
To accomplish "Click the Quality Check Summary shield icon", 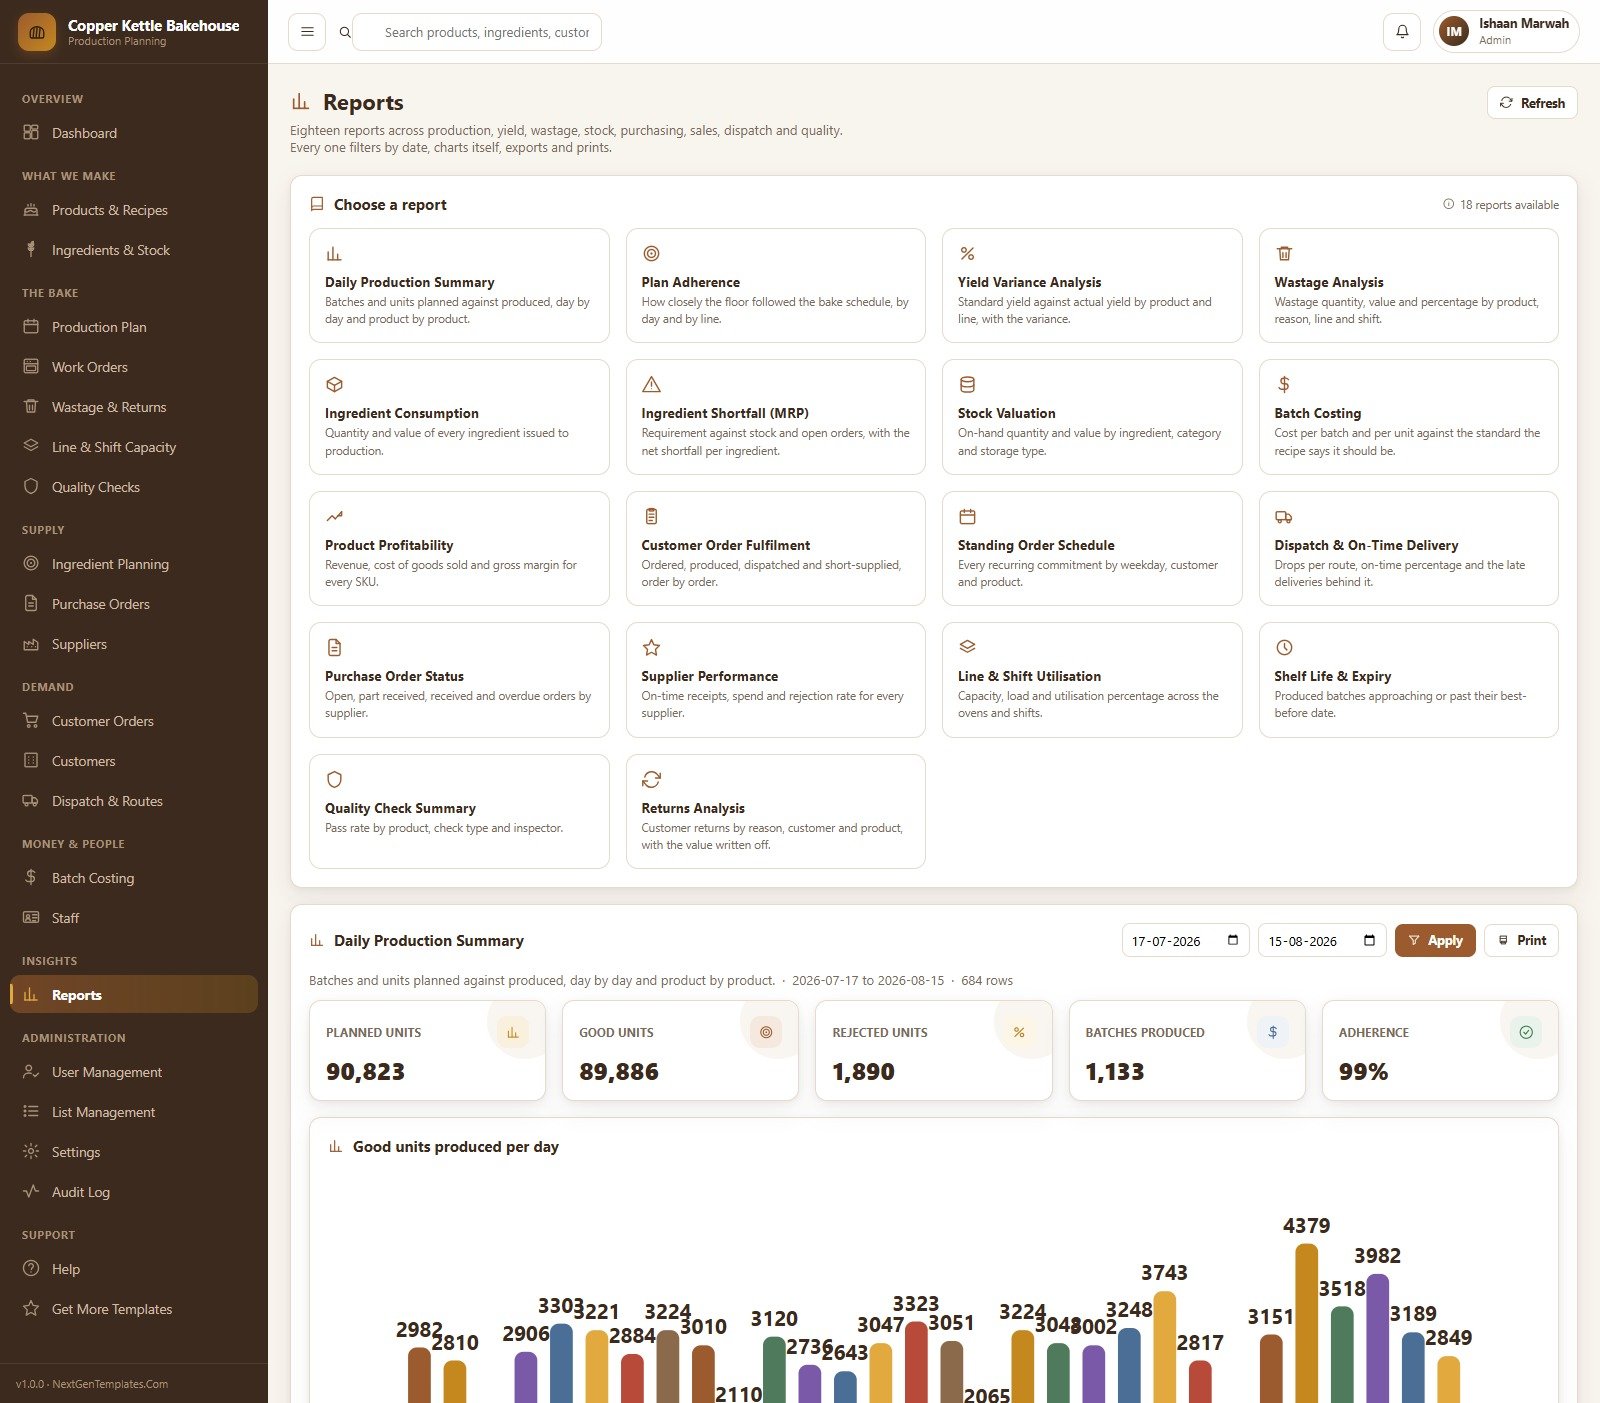I will (x=334, y=780).
